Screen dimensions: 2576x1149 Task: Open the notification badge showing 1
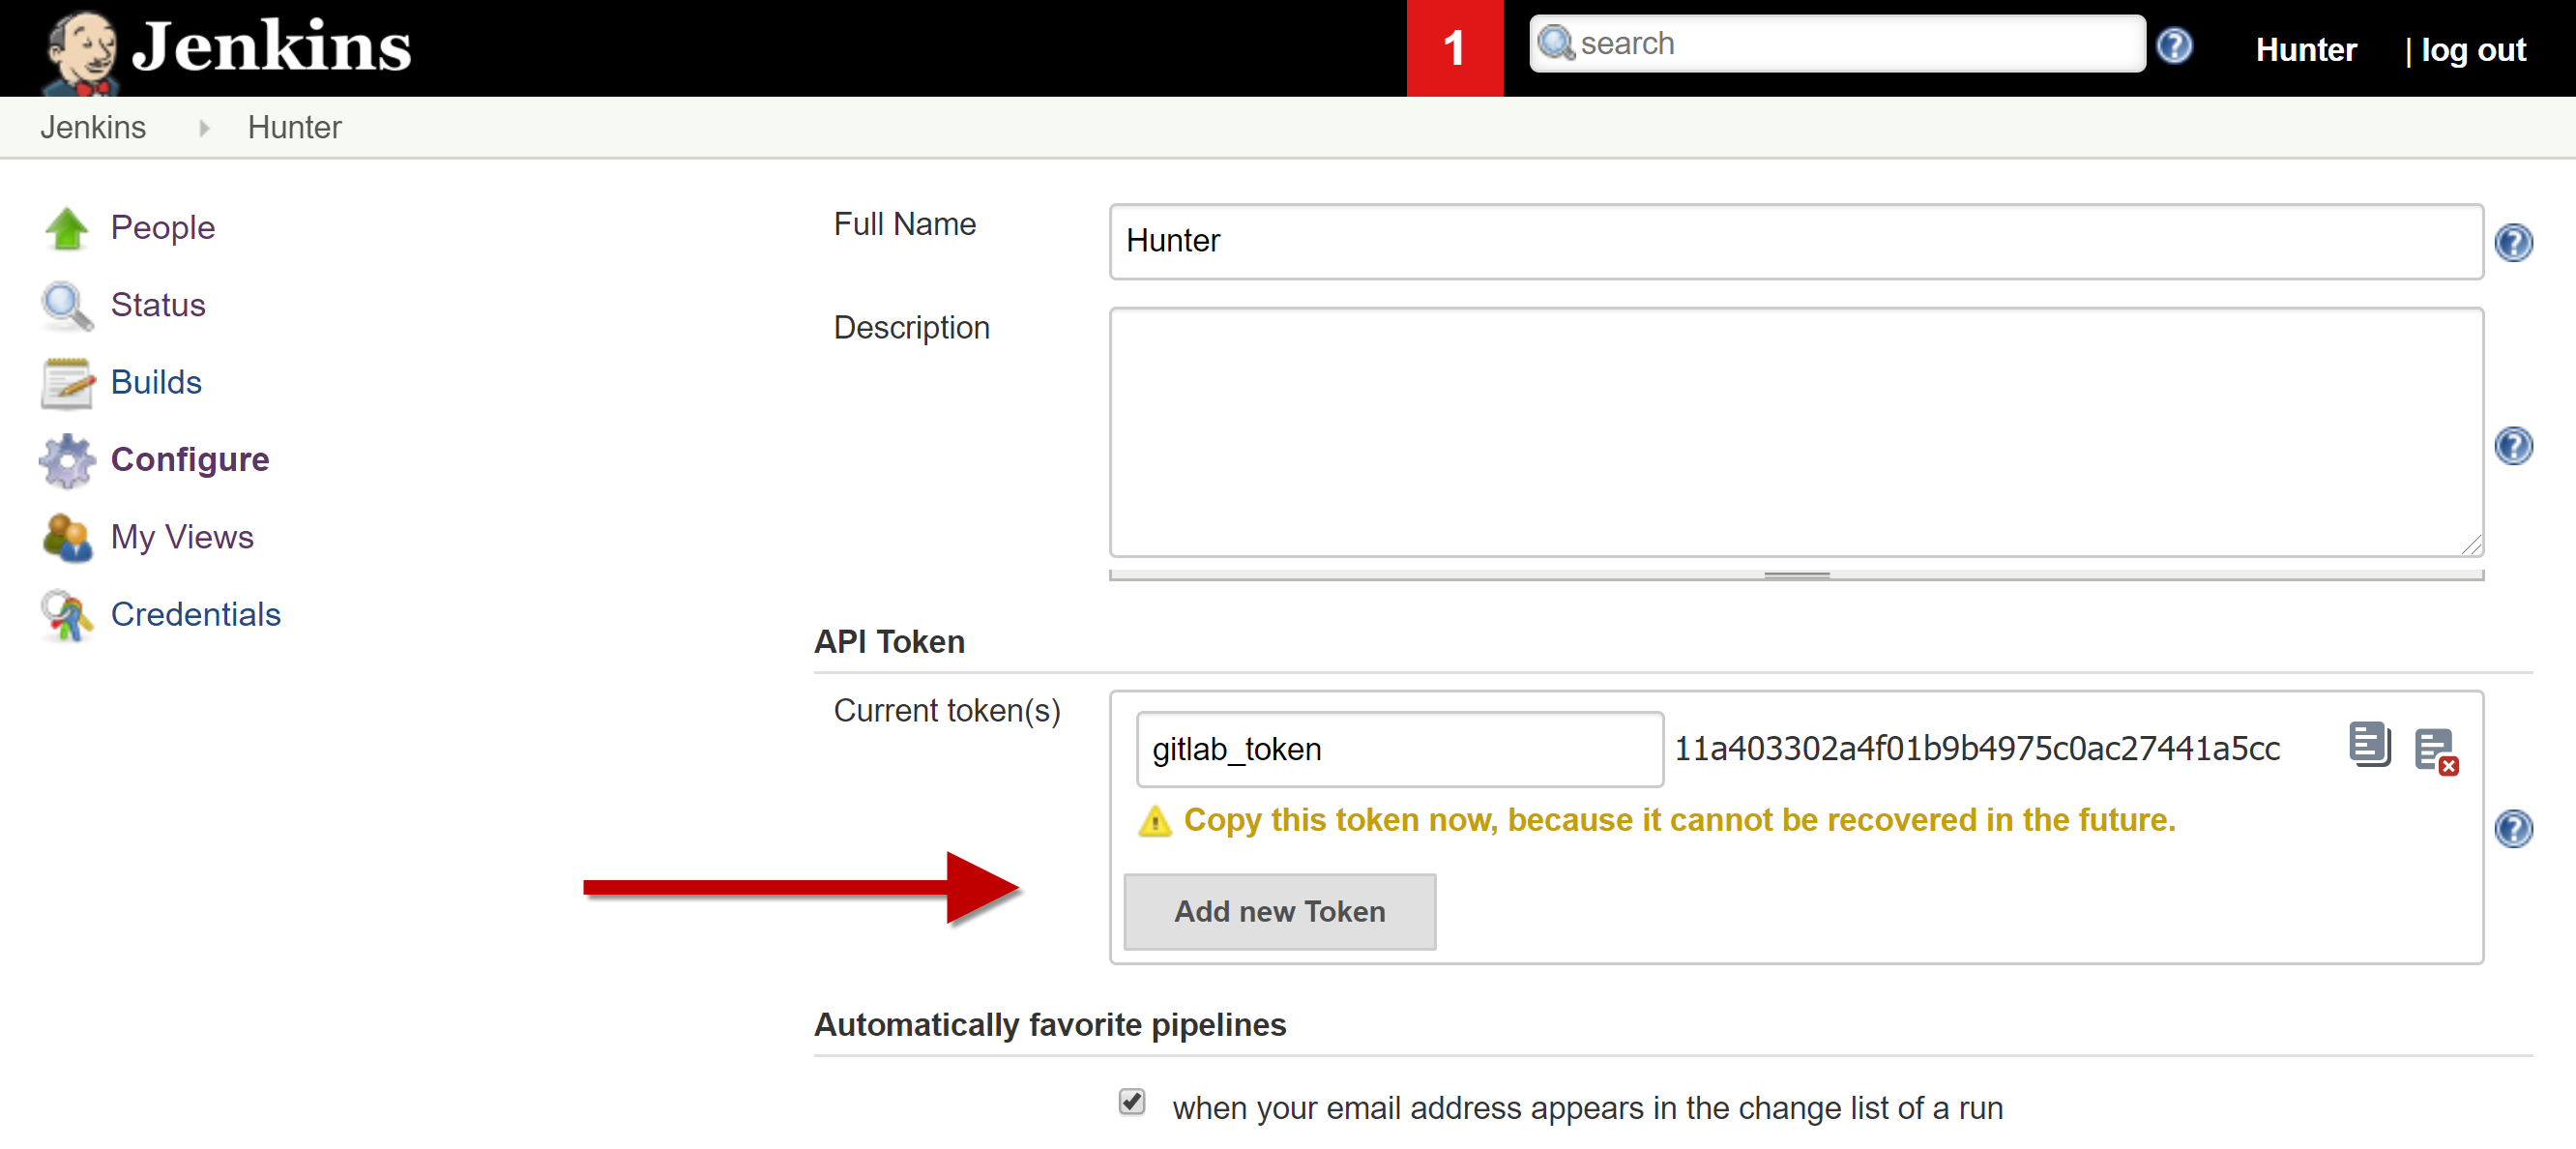click(1454, 45)
